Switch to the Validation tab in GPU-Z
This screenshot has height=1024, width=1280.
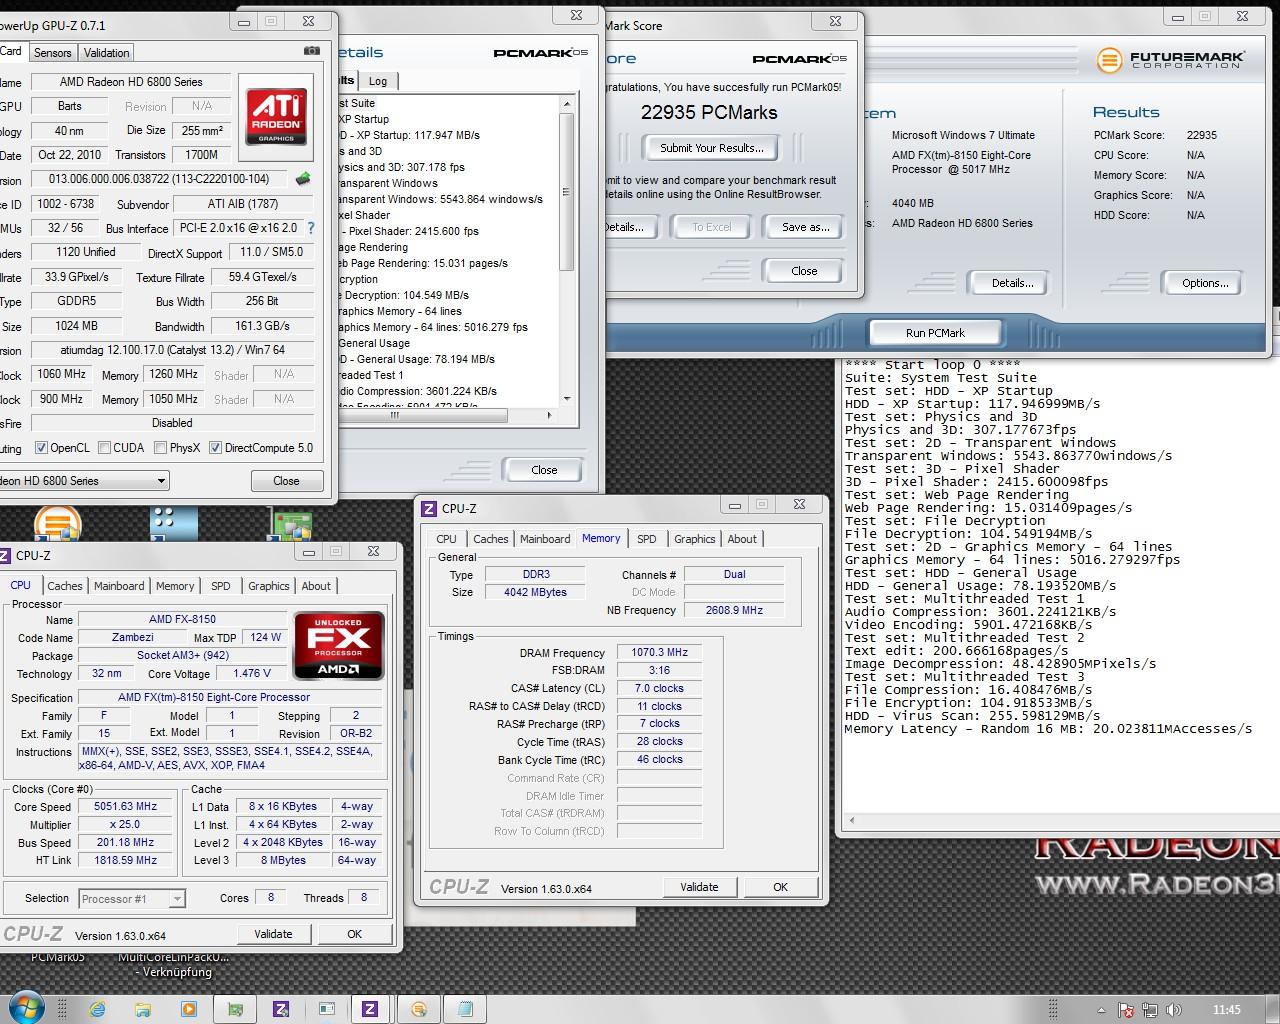[x=106, y=53]
